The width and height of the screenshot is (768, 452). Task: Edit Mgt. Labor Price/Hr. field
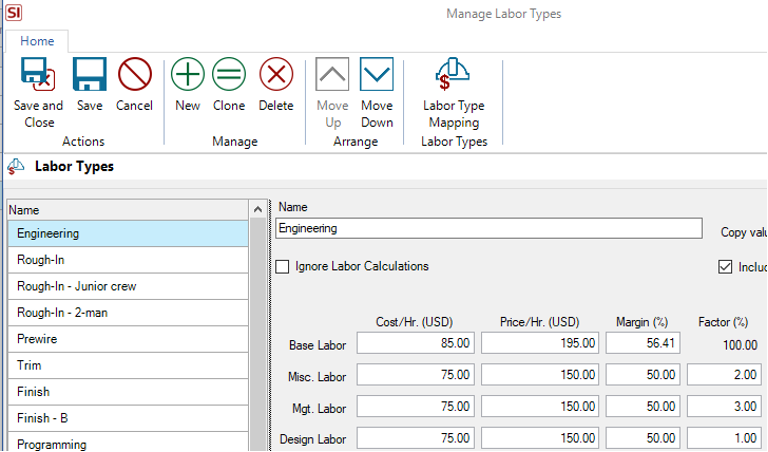click(540, 406)
